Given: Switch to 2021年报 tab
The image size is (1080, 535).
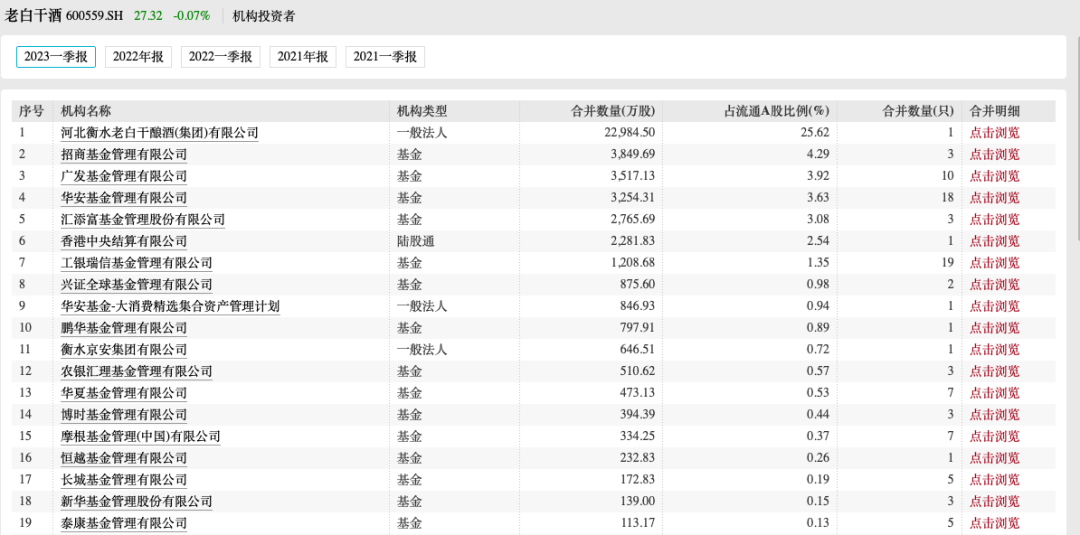Looking at the screenshot, I should pos(303,57).
